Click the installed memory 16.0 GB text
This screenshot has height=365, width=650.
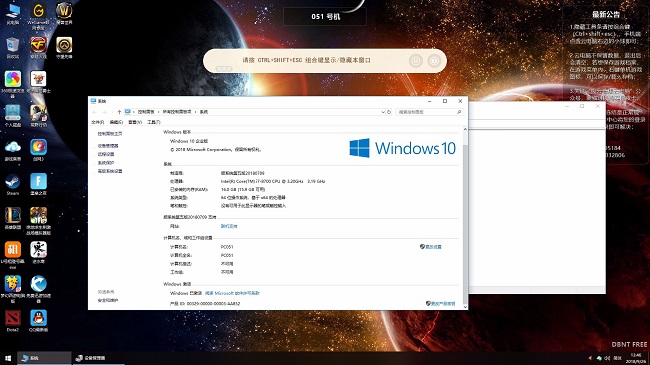243,190
